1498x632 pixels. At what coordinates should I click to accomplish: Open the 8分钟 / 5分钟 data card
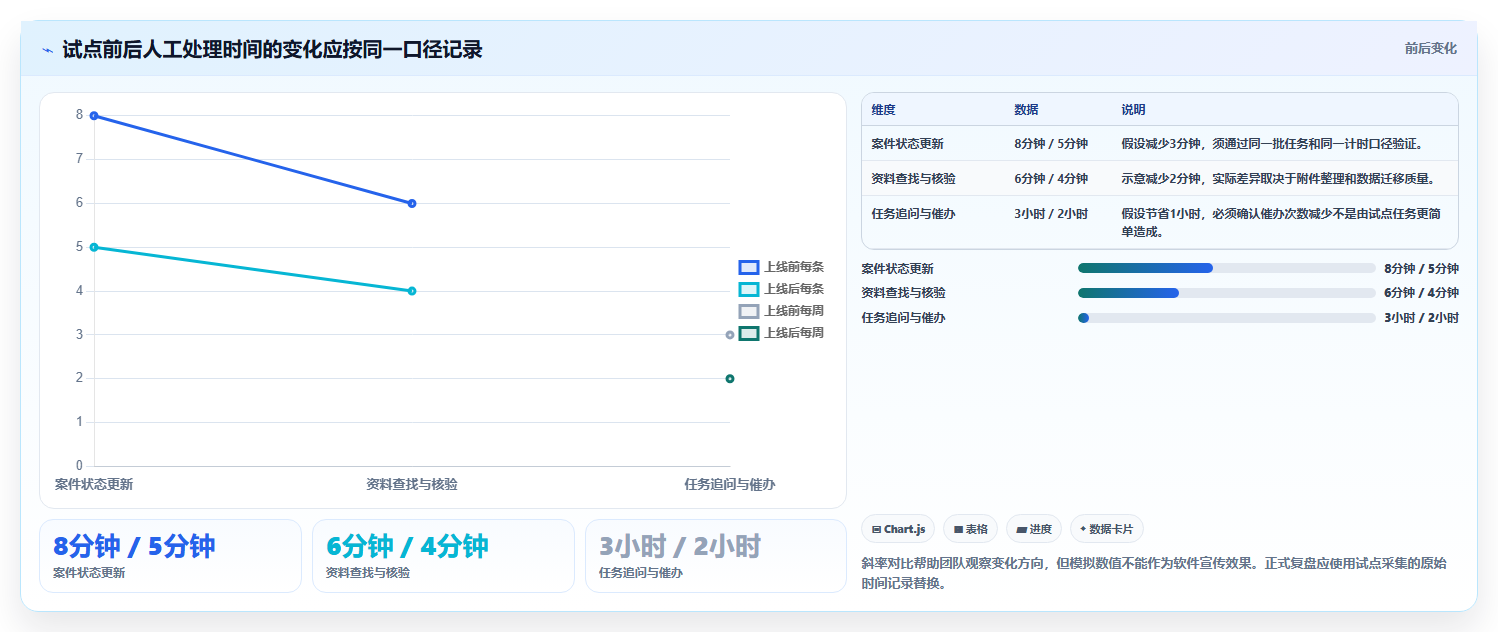pos(170,556)
